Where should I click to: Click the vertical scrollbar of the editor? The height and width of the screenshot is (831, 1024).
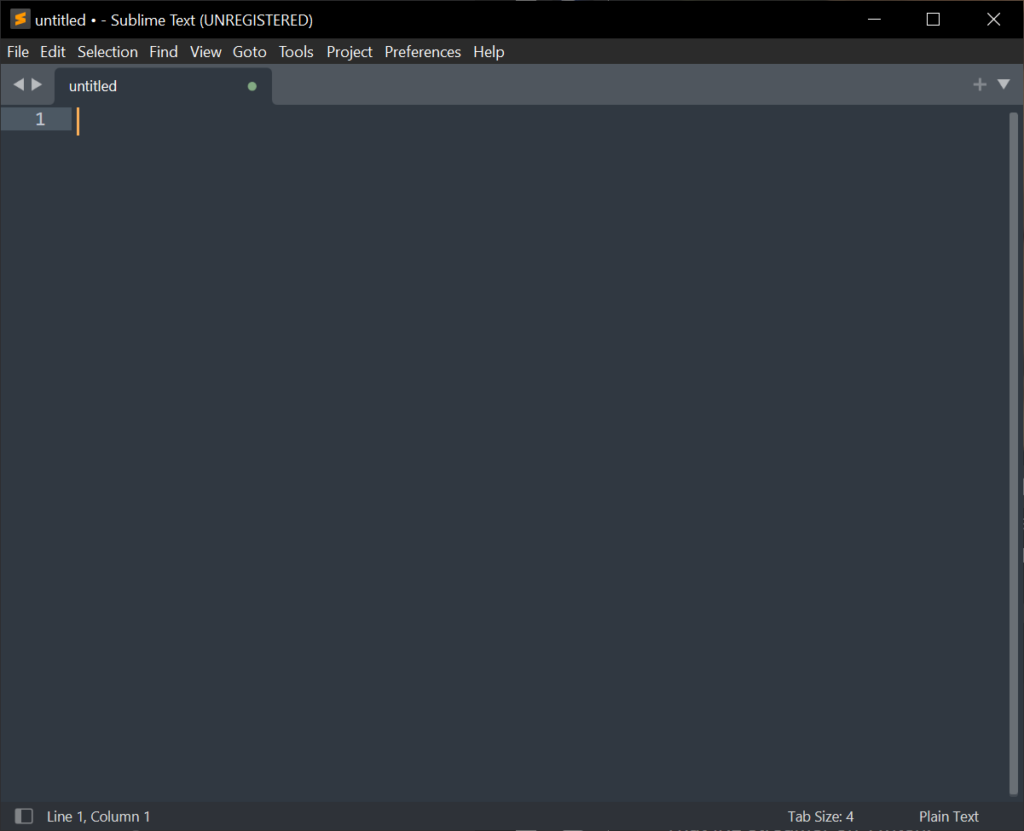coord(1014,454)
